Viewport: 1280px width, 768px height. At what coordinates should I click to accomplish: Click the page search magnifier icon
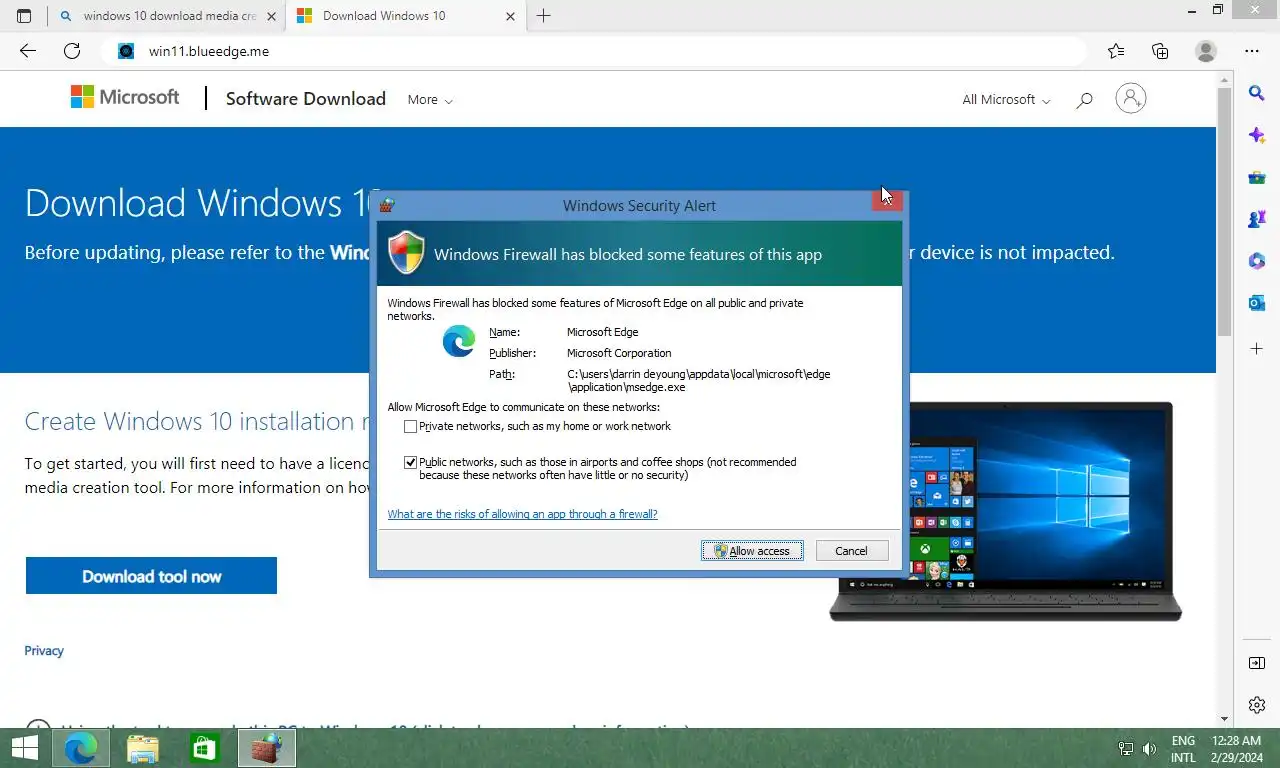(x=1084, y=100)
